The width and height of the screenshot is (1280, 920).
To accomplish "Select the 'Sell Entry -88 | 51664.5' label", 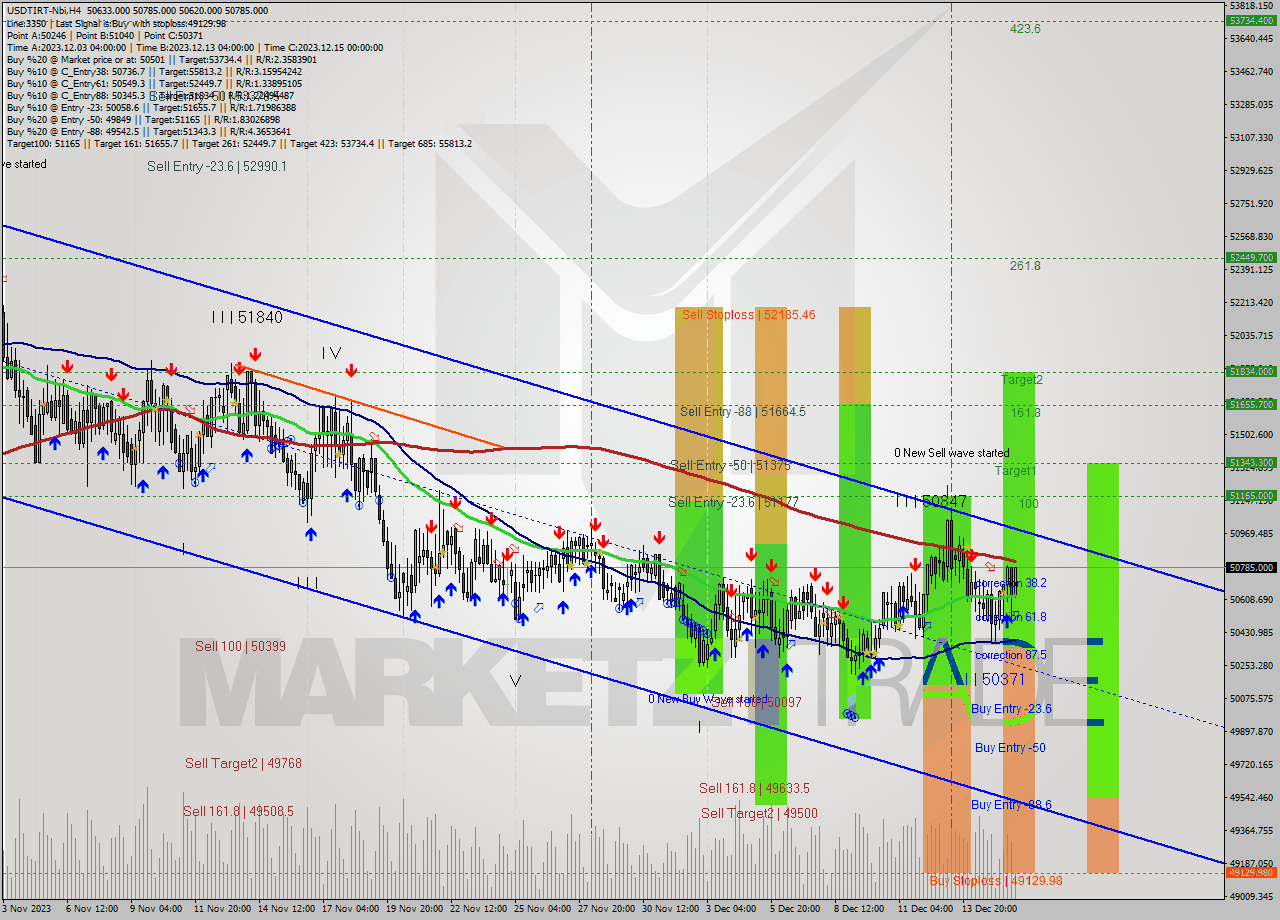I will 742,411.
